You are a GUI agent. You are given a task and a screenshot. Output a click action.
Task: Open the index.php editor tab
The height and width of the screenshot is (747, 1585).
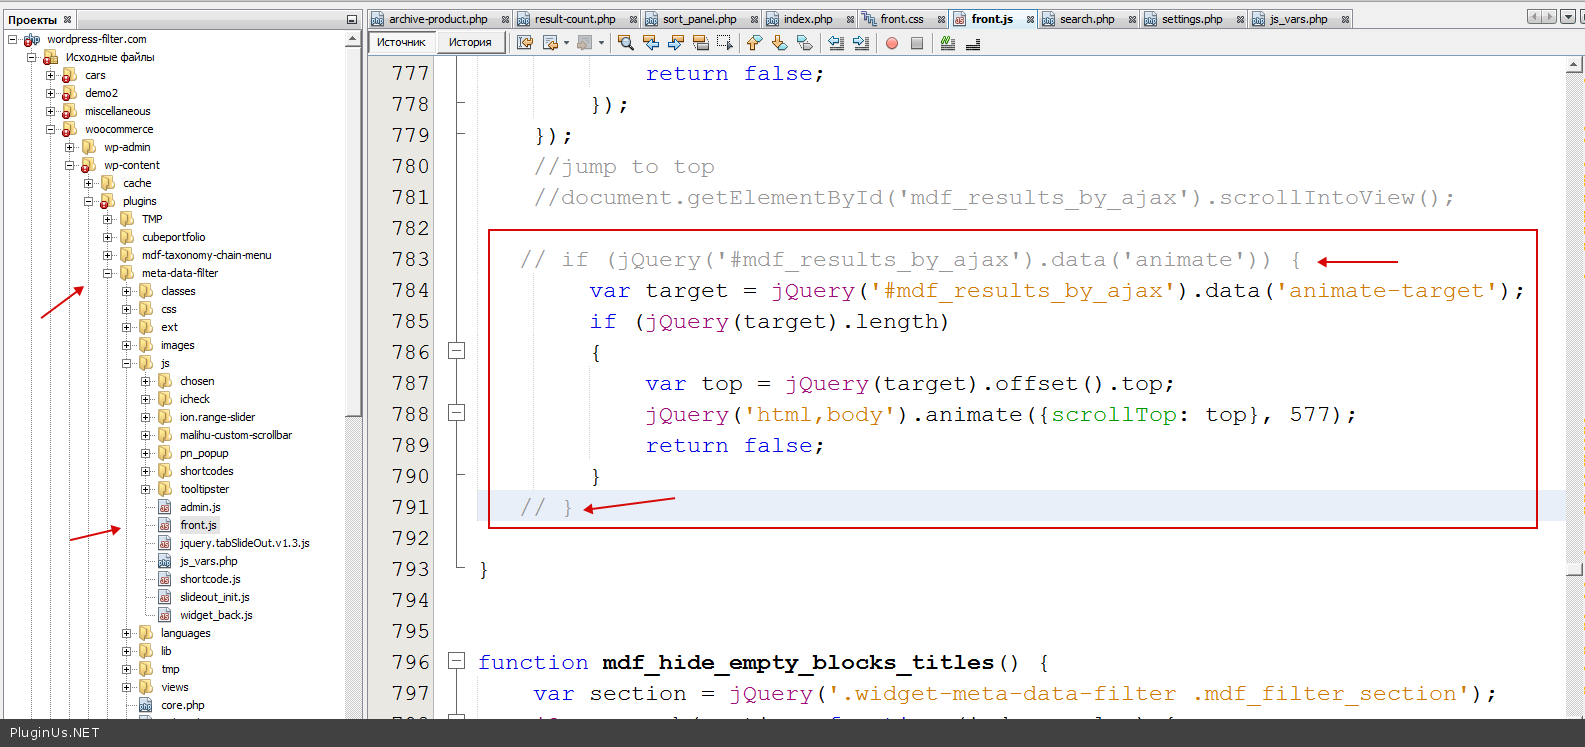pyautogui.click(x=808, y=19)
